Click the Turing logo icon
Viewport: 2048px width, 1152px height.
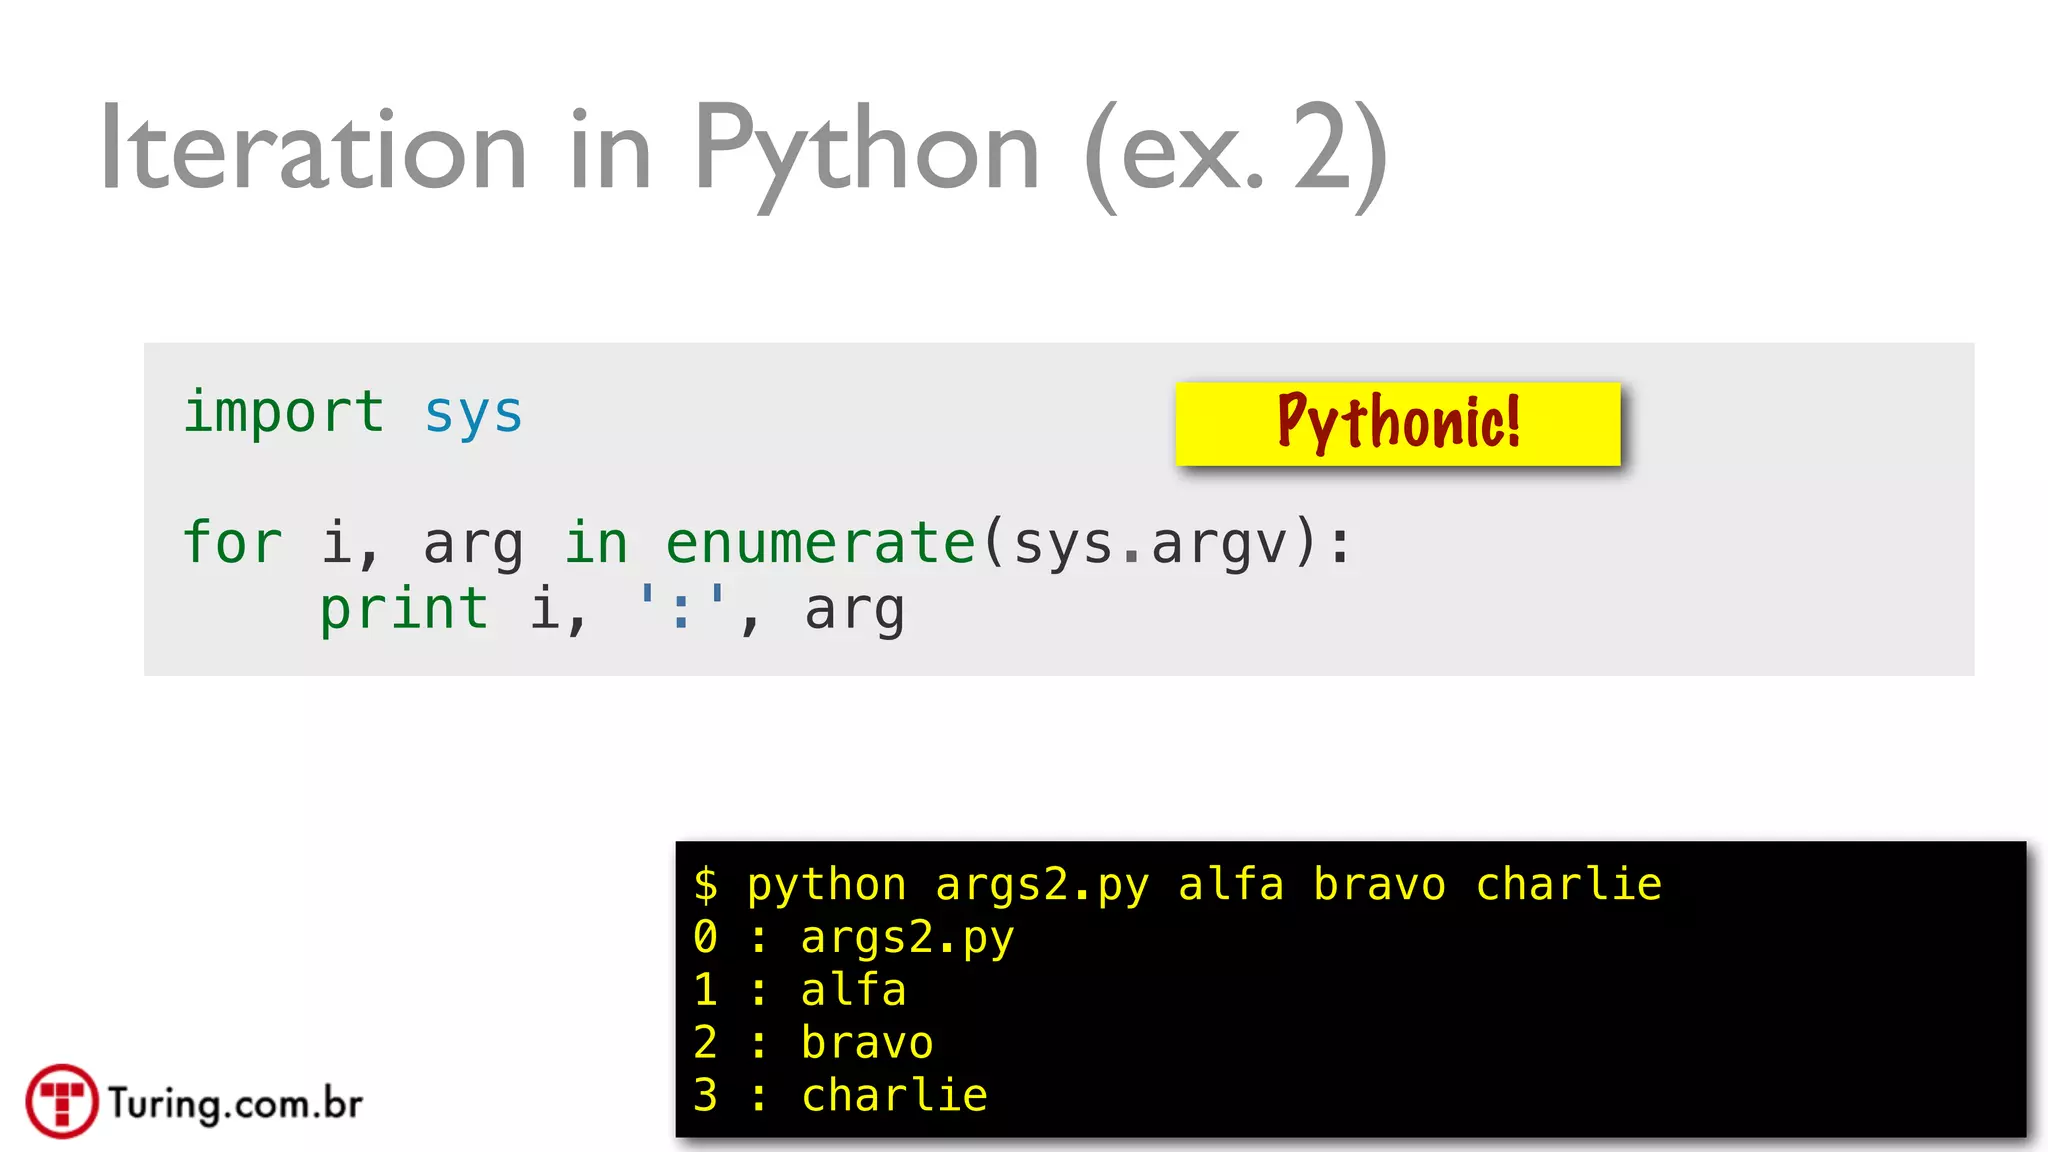(x=62, y=1101)
